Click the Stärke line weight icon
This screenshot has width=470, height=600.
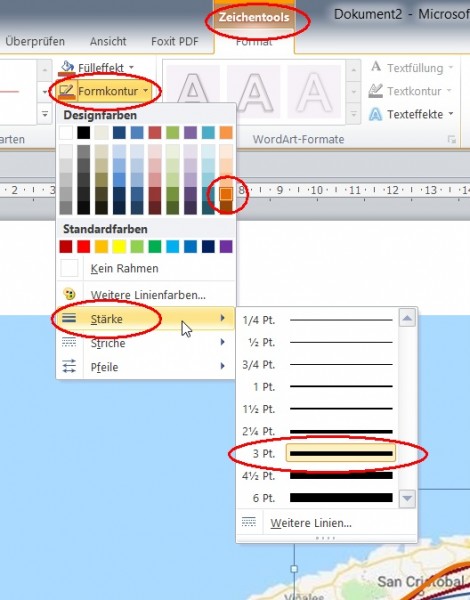click(x=69, y=318)
